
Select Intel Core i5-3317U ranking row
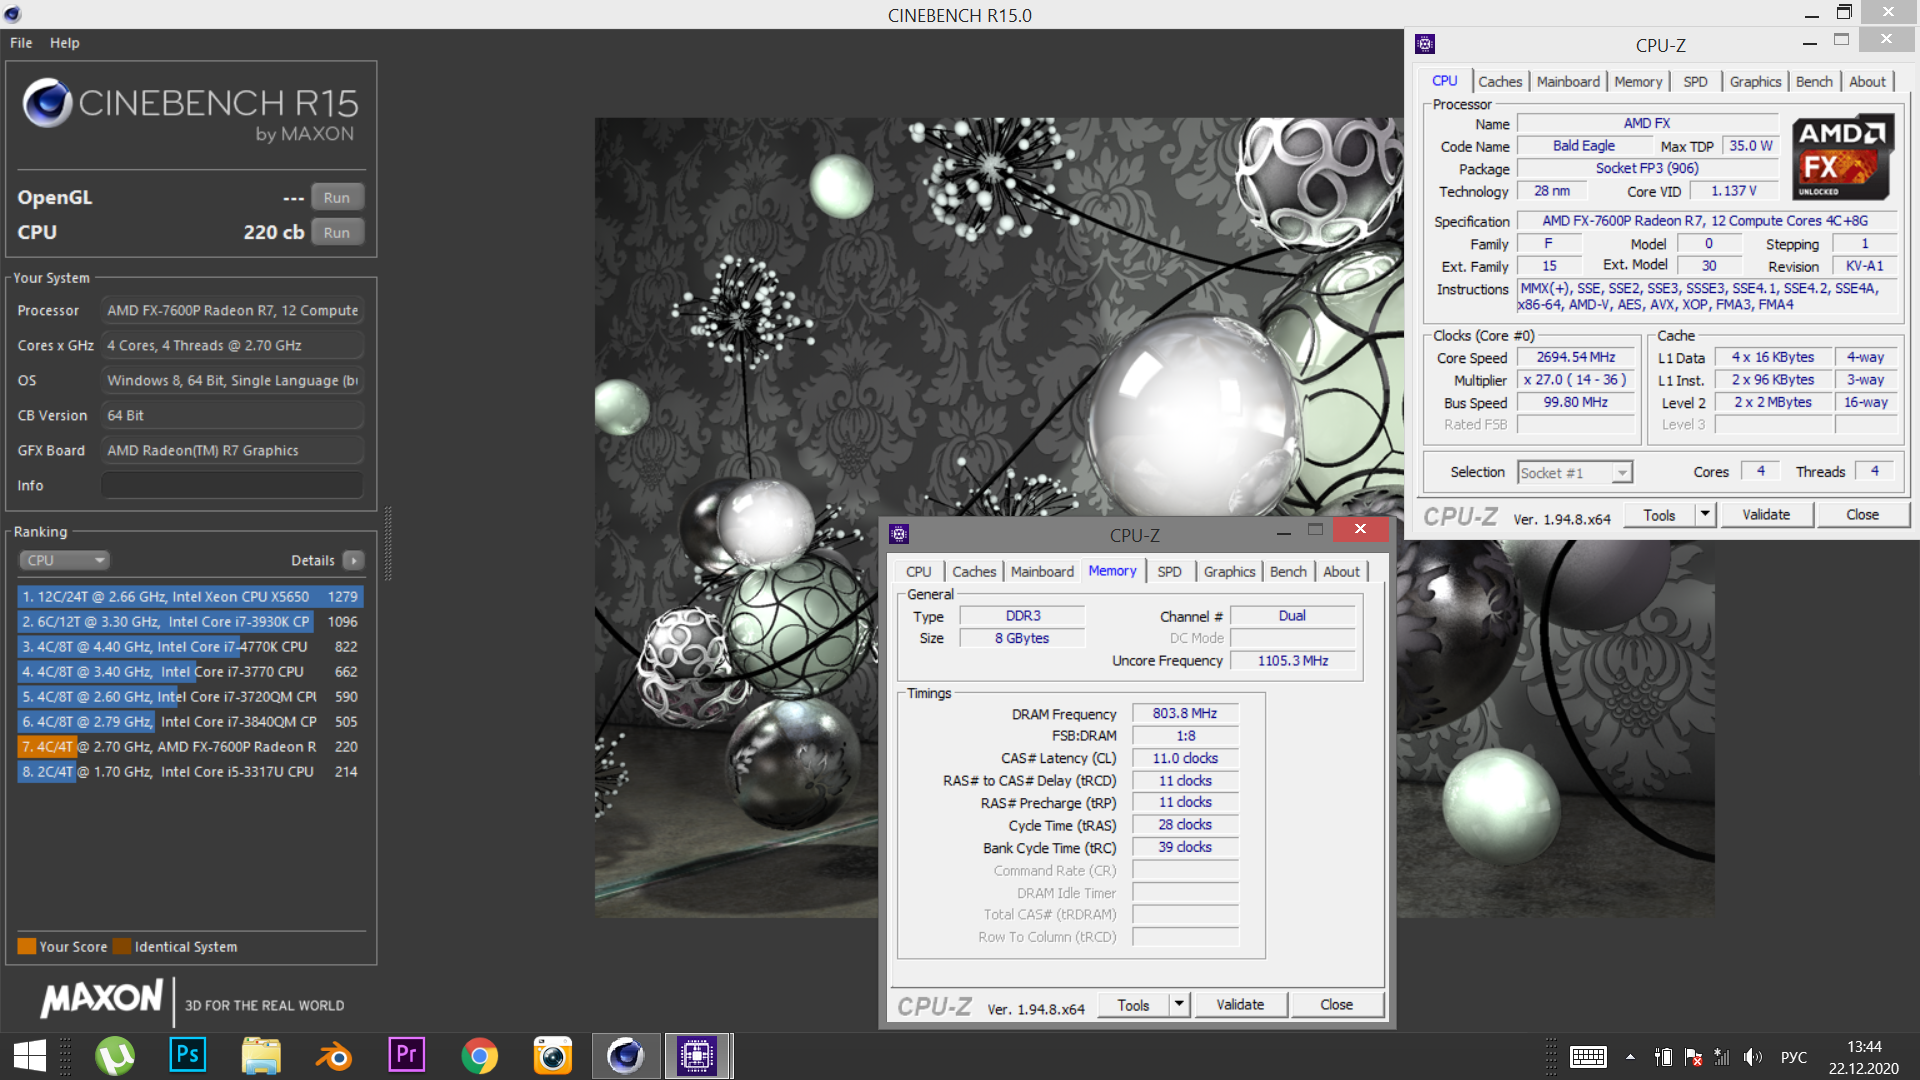point(190,772)
